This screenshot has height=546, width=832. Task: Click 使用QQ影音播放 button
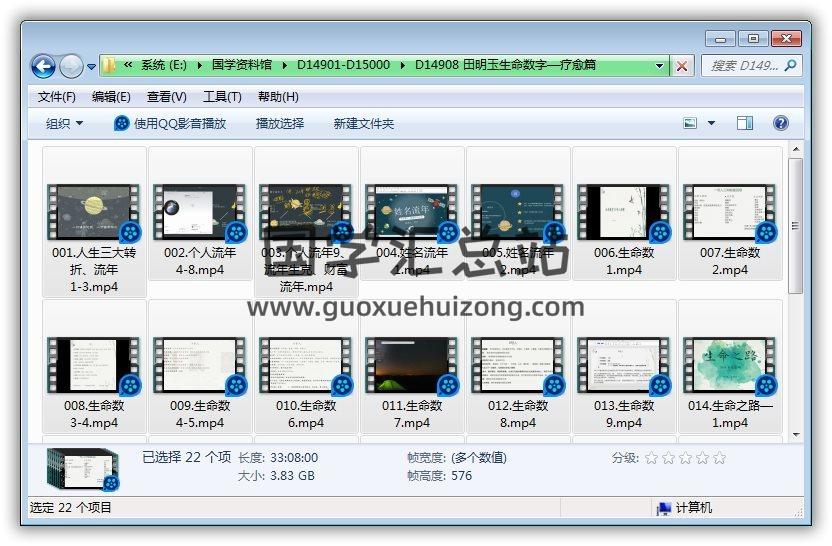tap(170, 123)
